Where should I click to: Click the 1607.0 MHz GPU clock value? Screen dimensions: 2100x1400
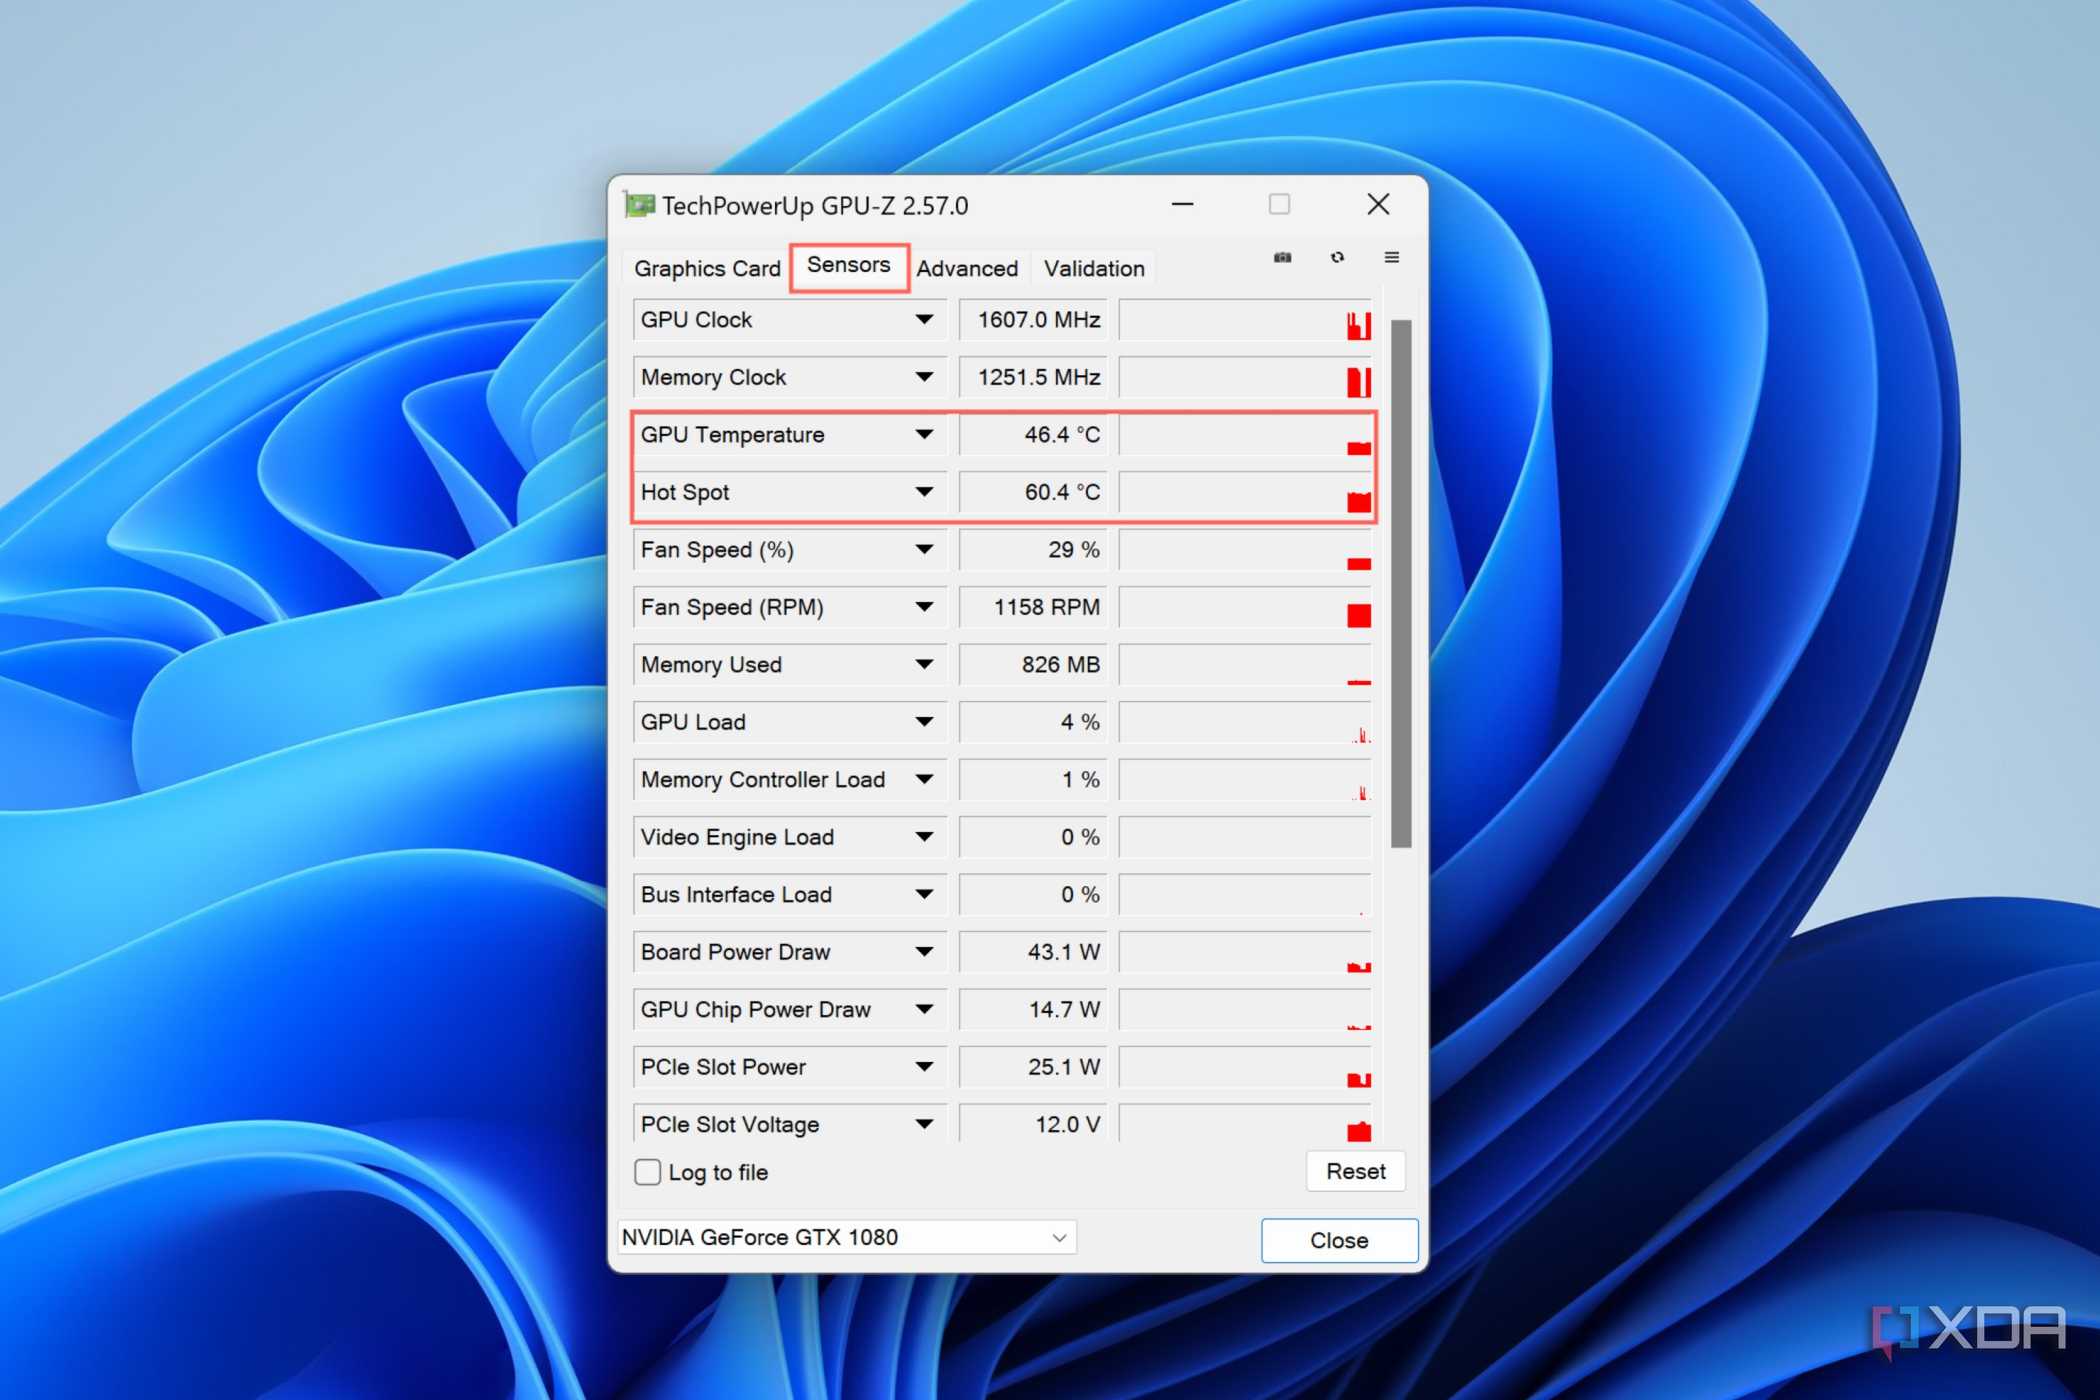(x=1033, y=320)
